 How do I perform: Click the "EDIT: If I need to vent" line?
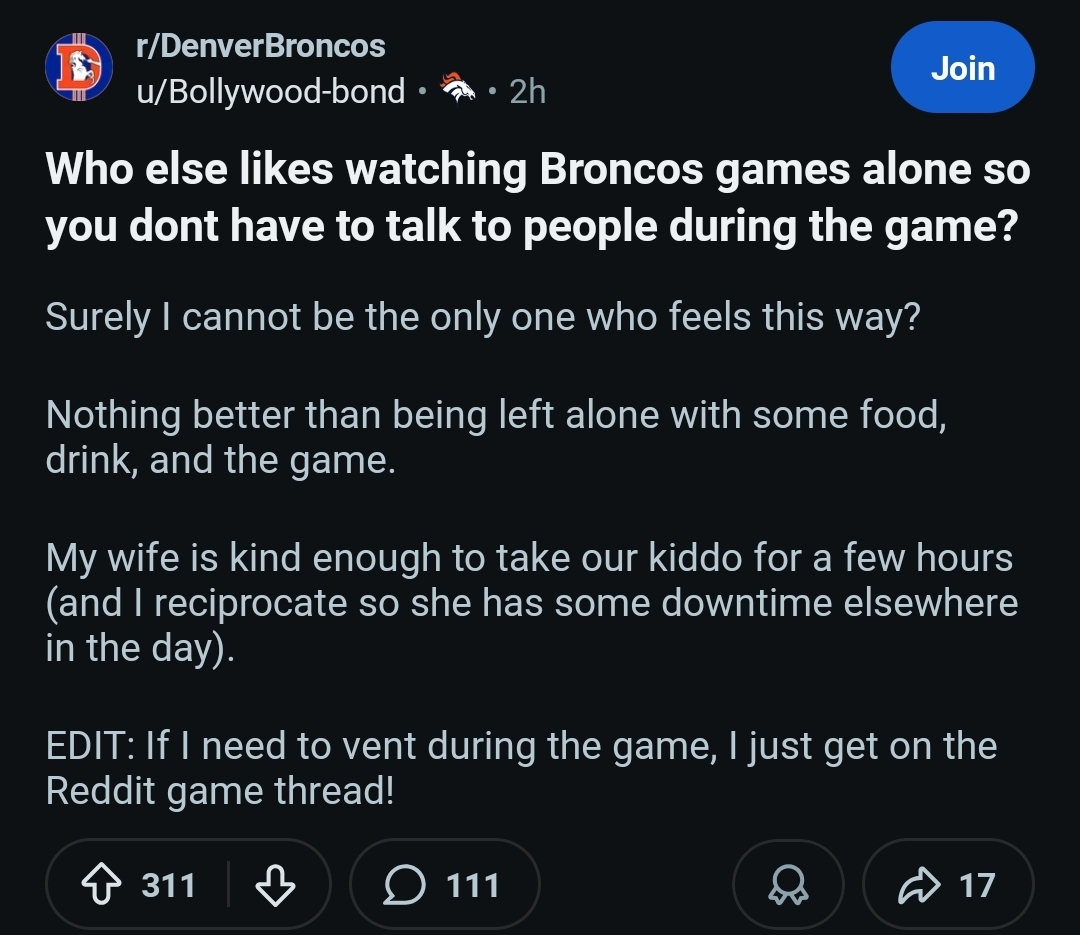[x=520, y=746]
